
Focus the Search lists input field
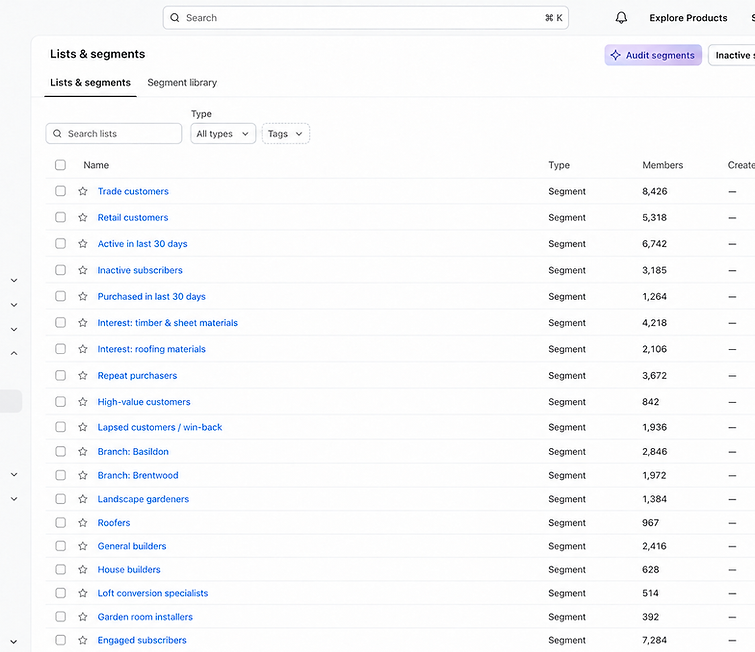click(114, 133)
